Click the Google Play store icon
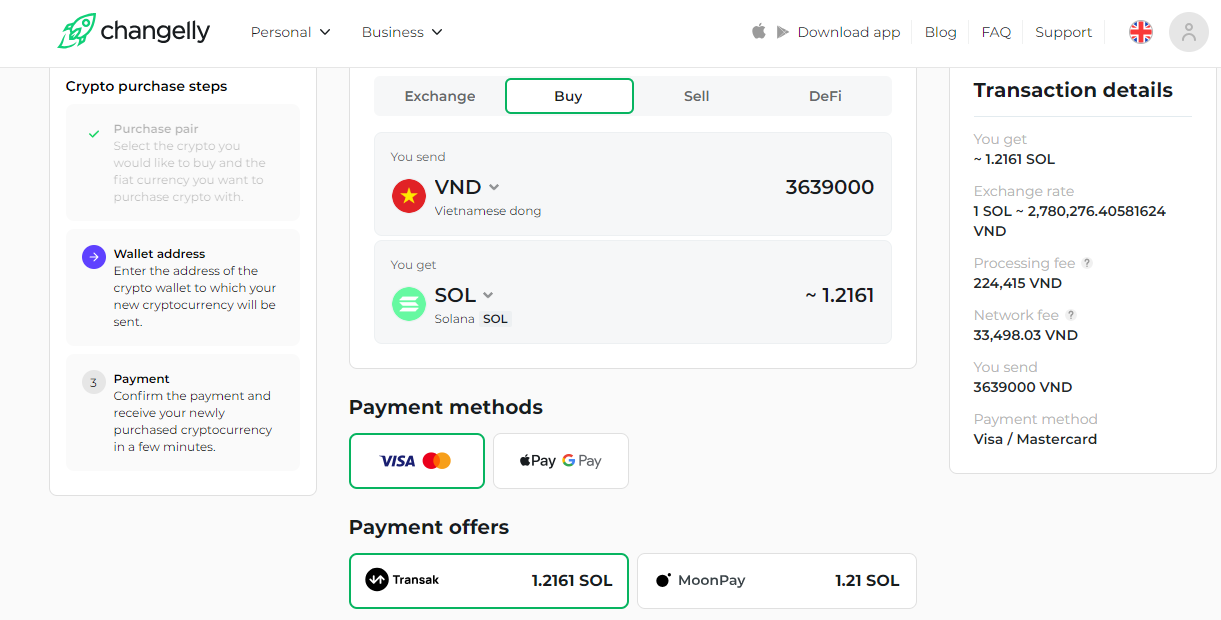Screen dimensions: 1221x620 pyautogui.click(x=783, y=32)
